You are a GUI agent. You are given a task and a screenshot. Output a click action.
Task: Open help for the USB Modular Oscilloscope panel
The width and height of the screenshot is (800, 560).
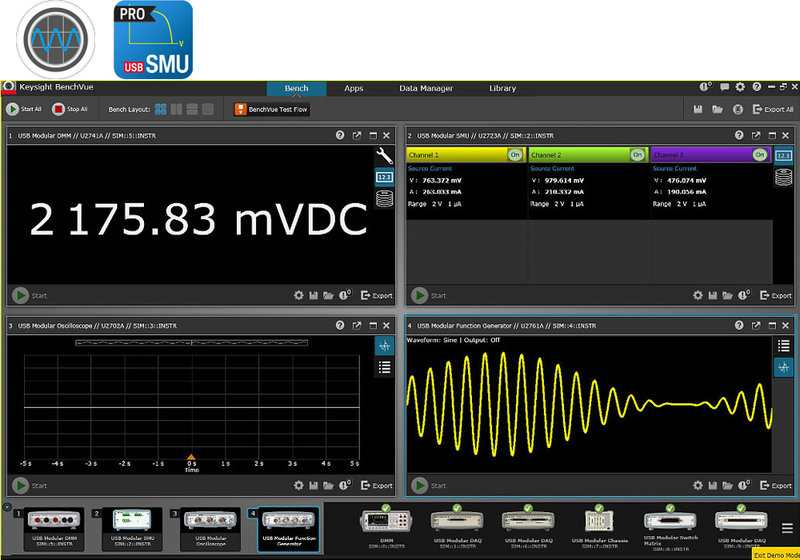click(340, 325)
